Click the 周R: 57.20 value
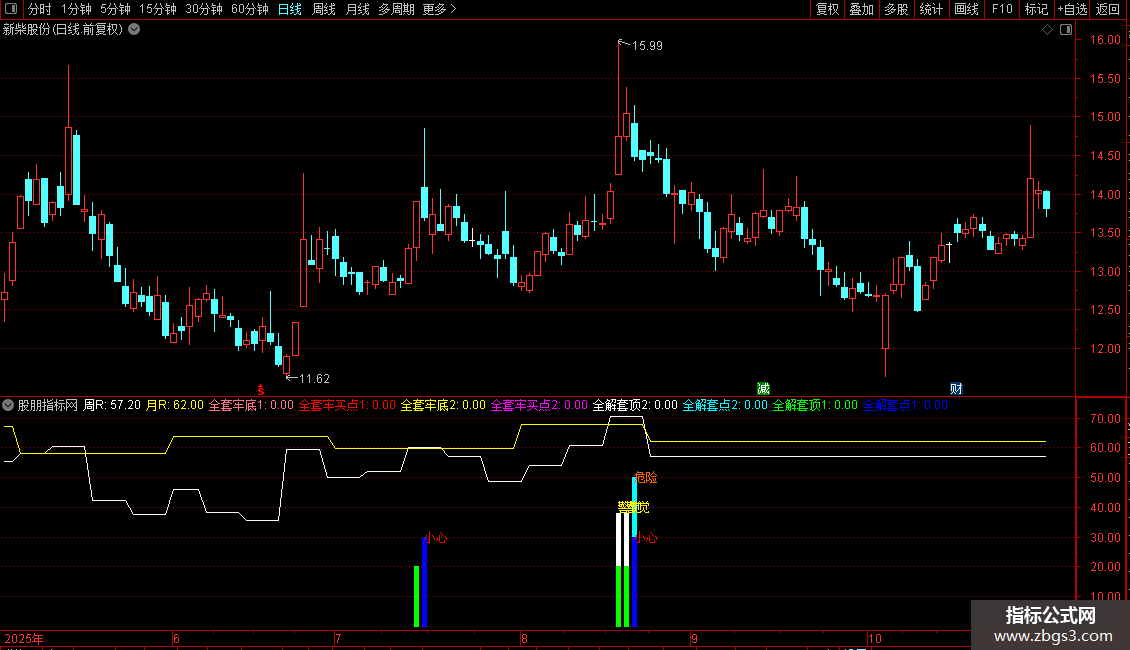 tap(112, 405)
